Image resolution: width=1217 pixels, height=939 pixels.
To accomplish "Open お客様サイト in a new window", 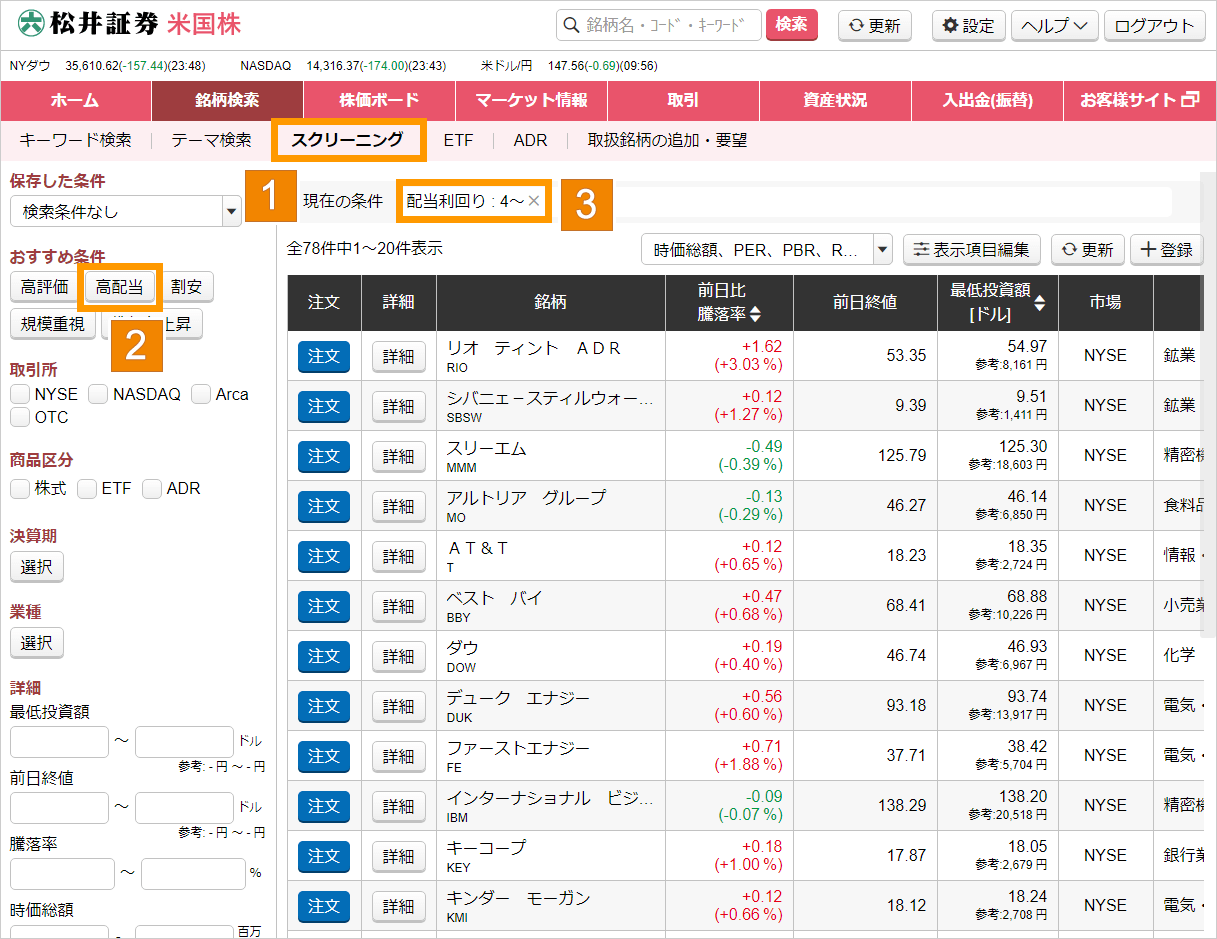I will 1140,100.
